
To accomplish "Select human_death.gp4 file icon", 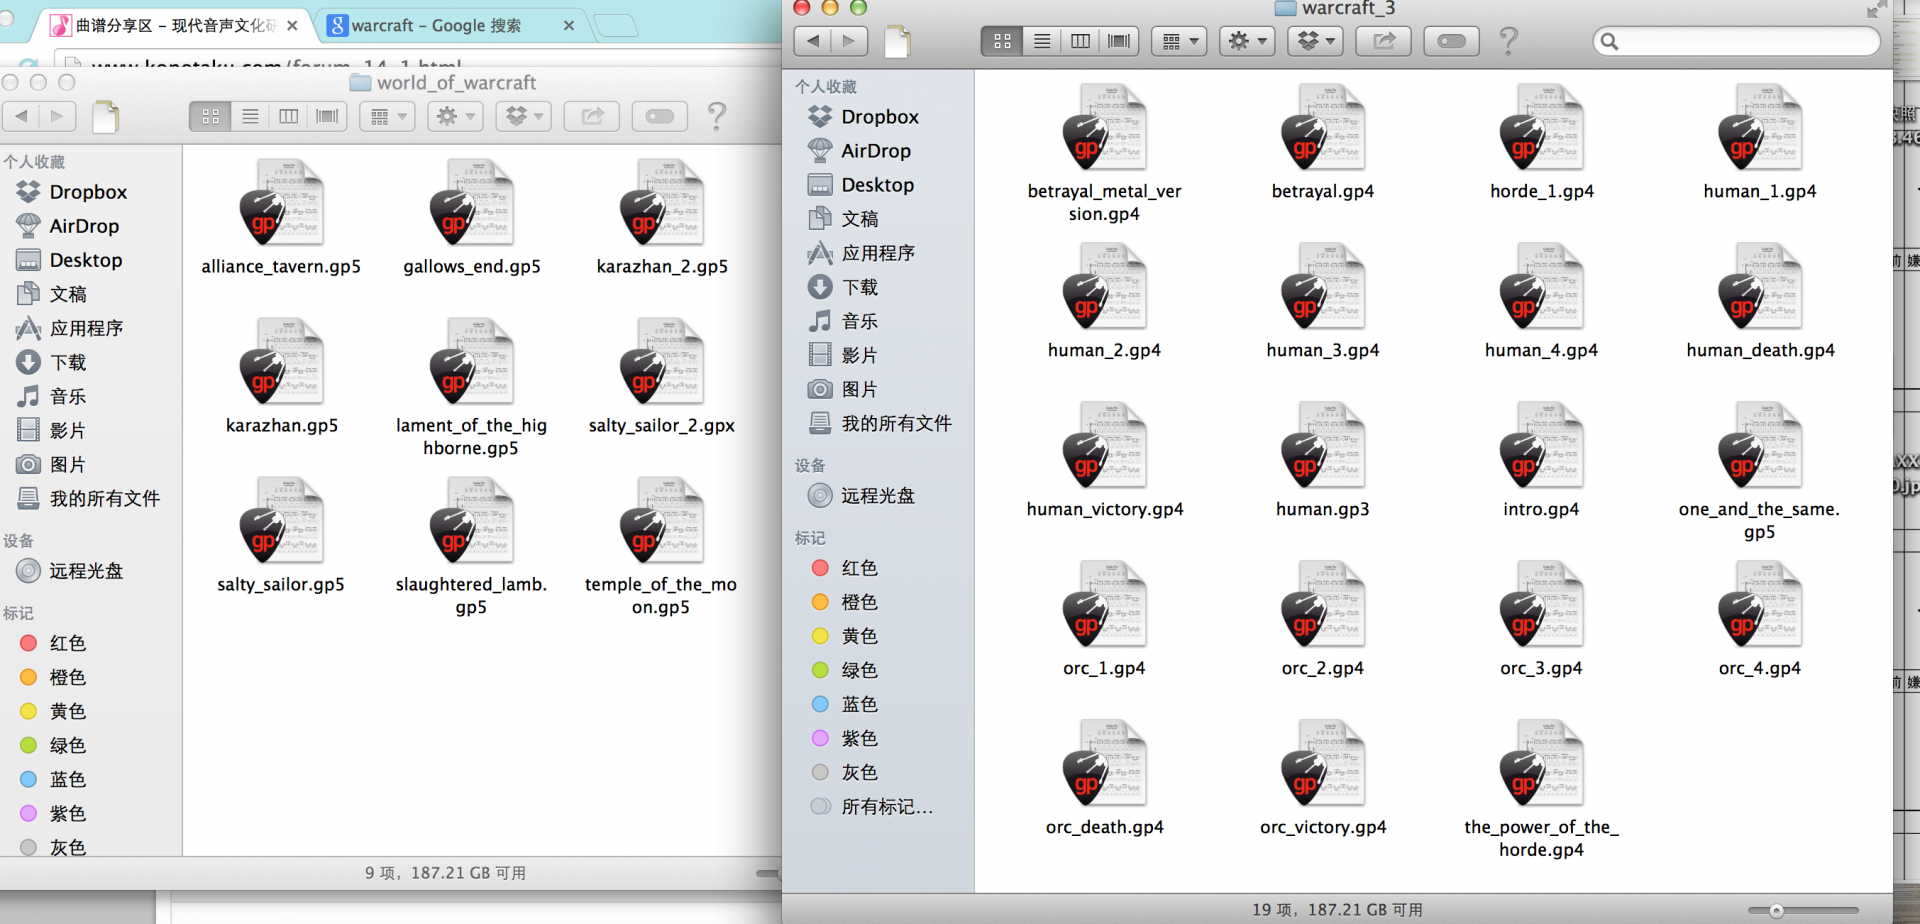I will pyautogui.click(x=1760, y=287).
